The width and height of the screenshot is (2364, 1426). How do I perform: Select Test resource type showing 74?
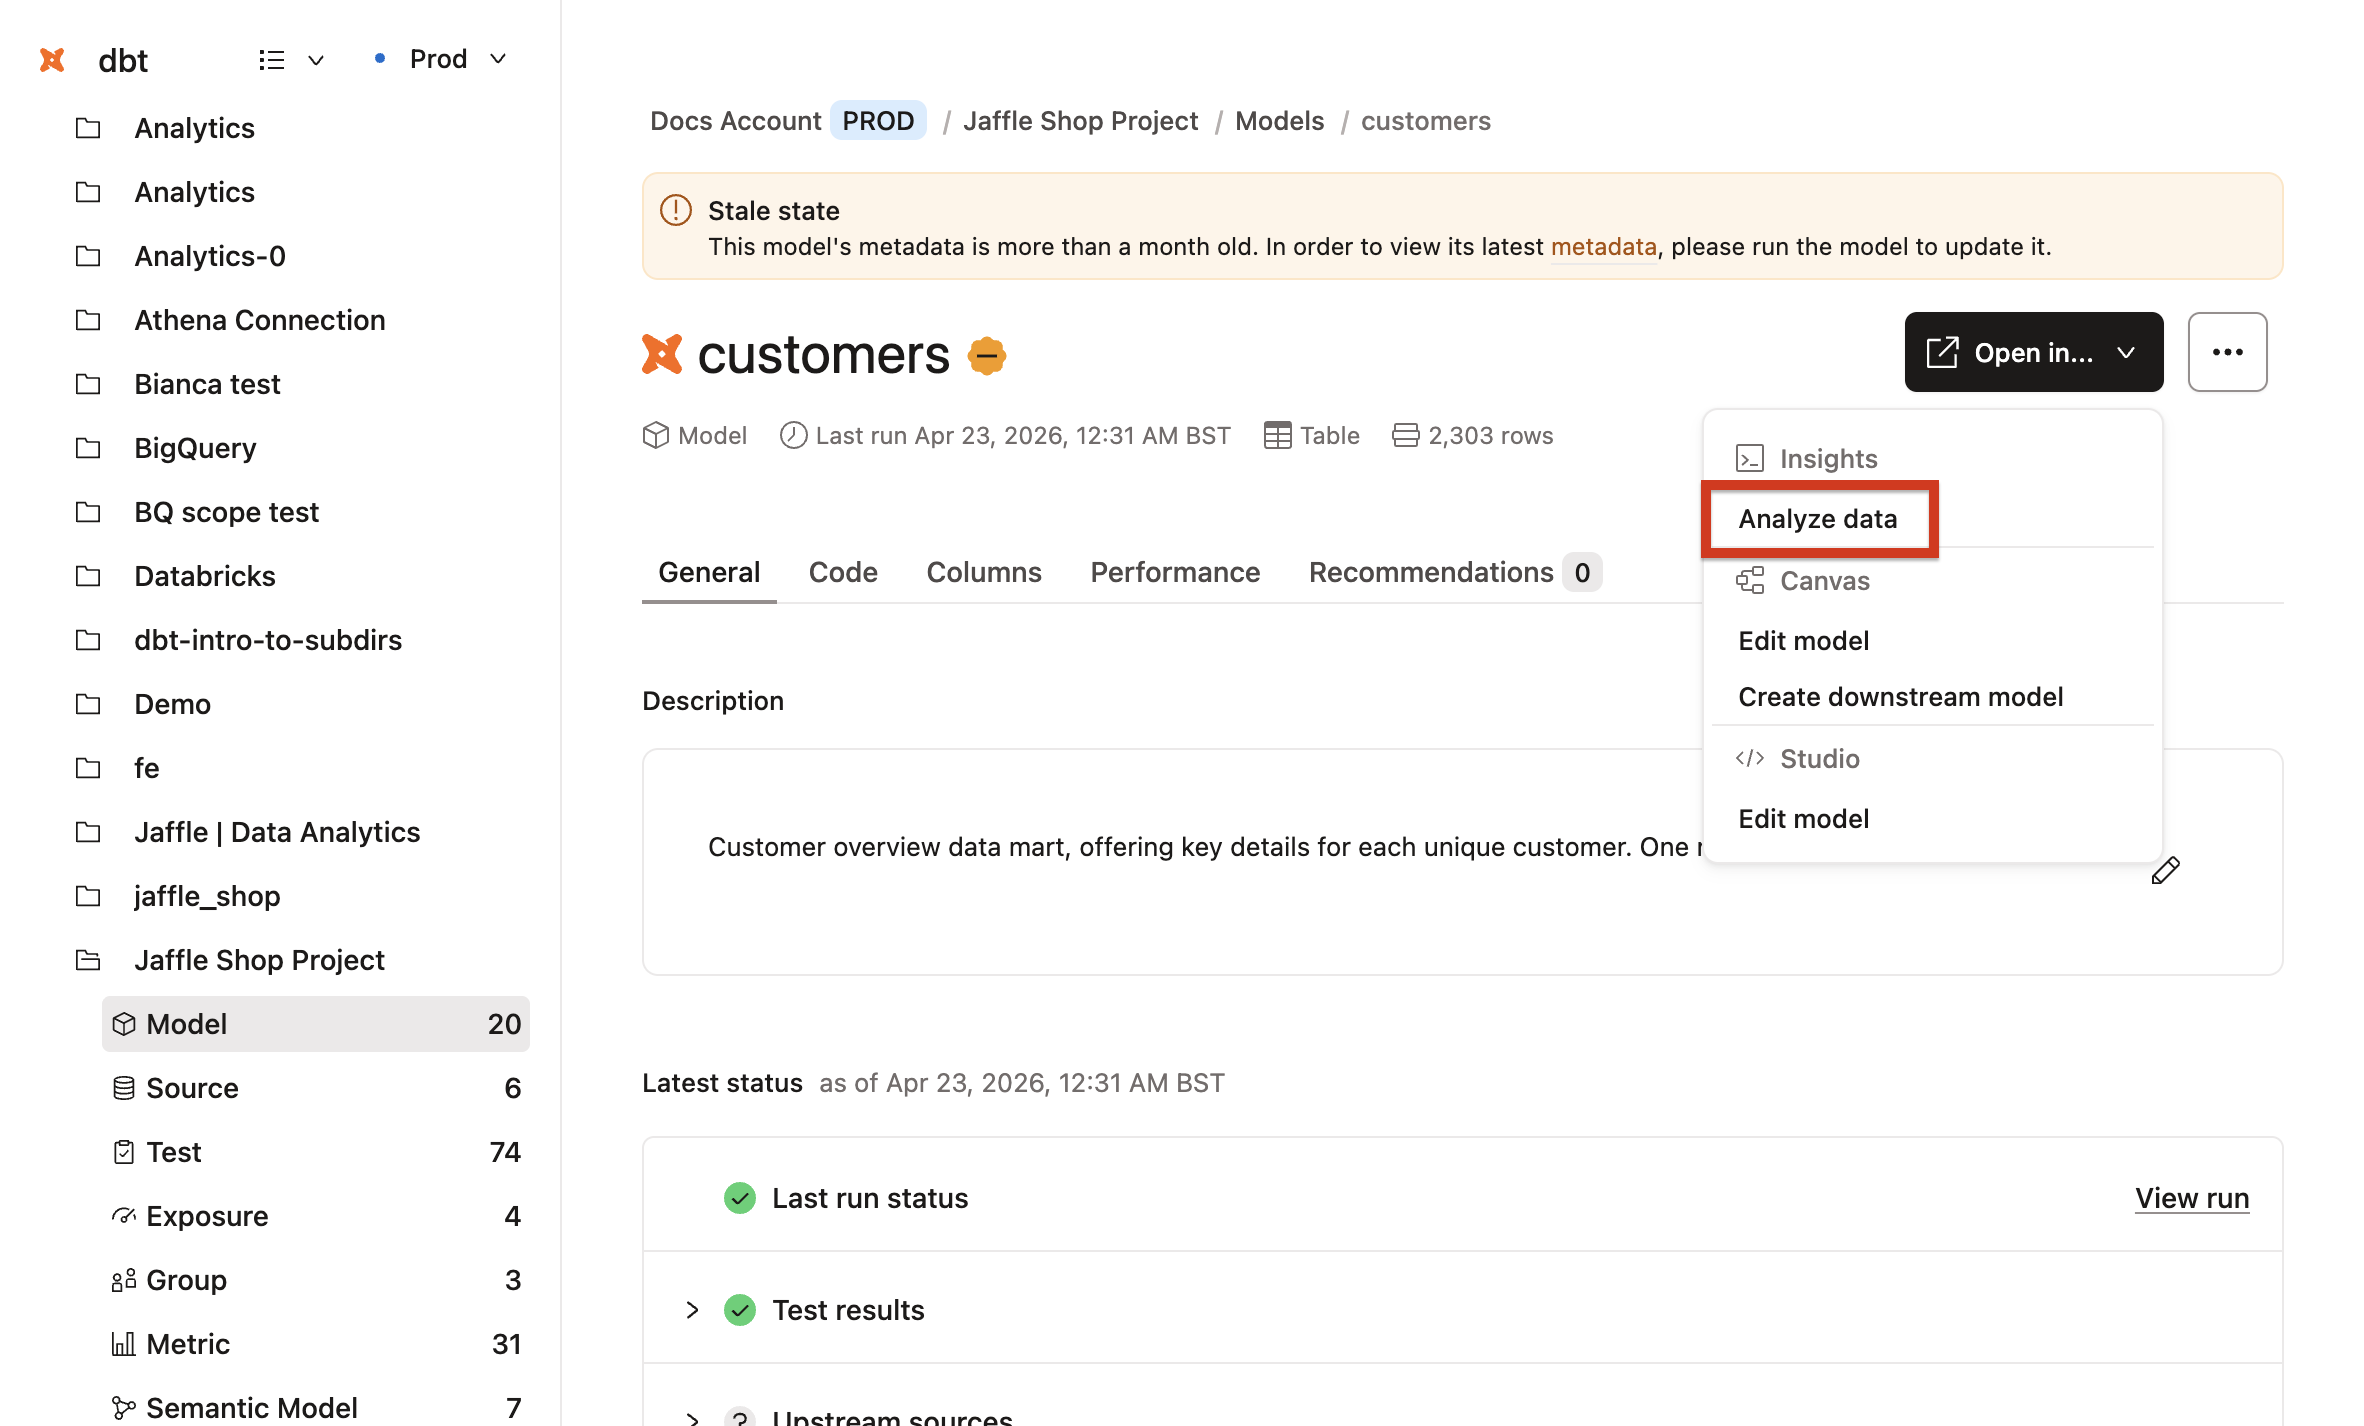pyautogui.click(x=316, y=1152)
